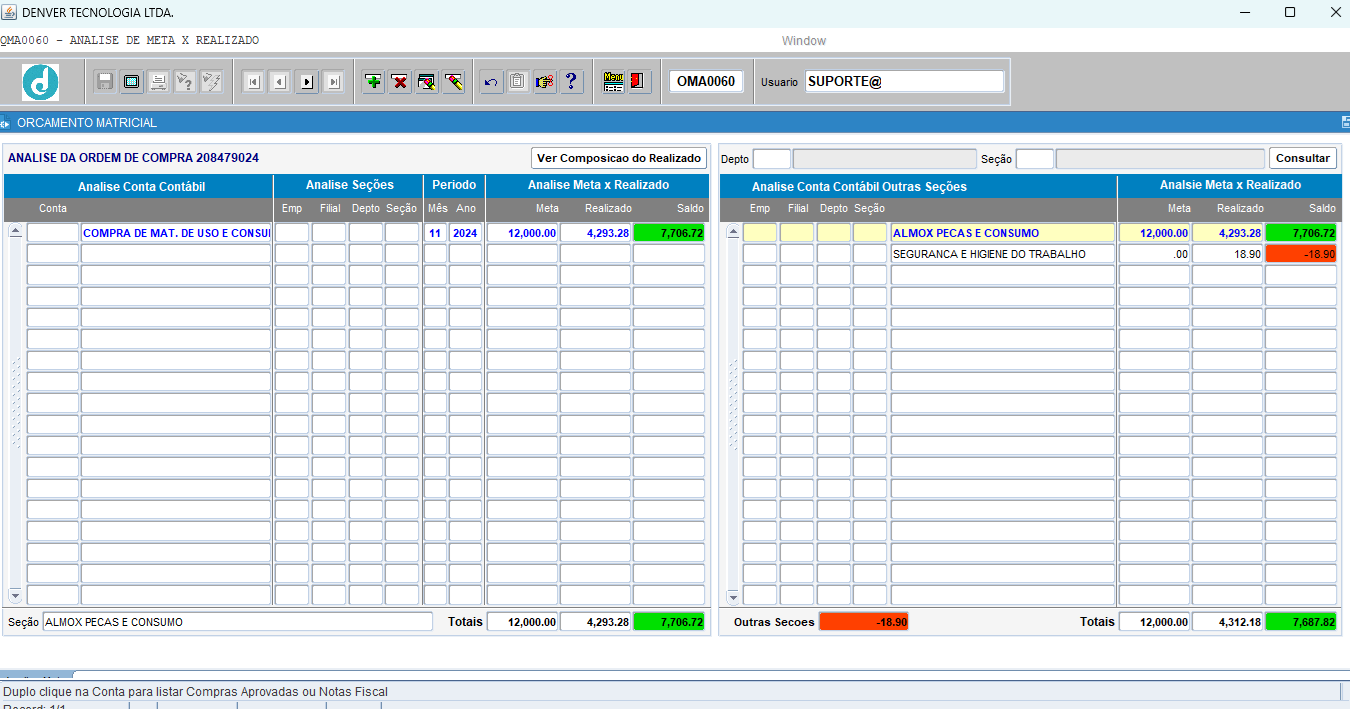Go to the previous record icon

280,82
